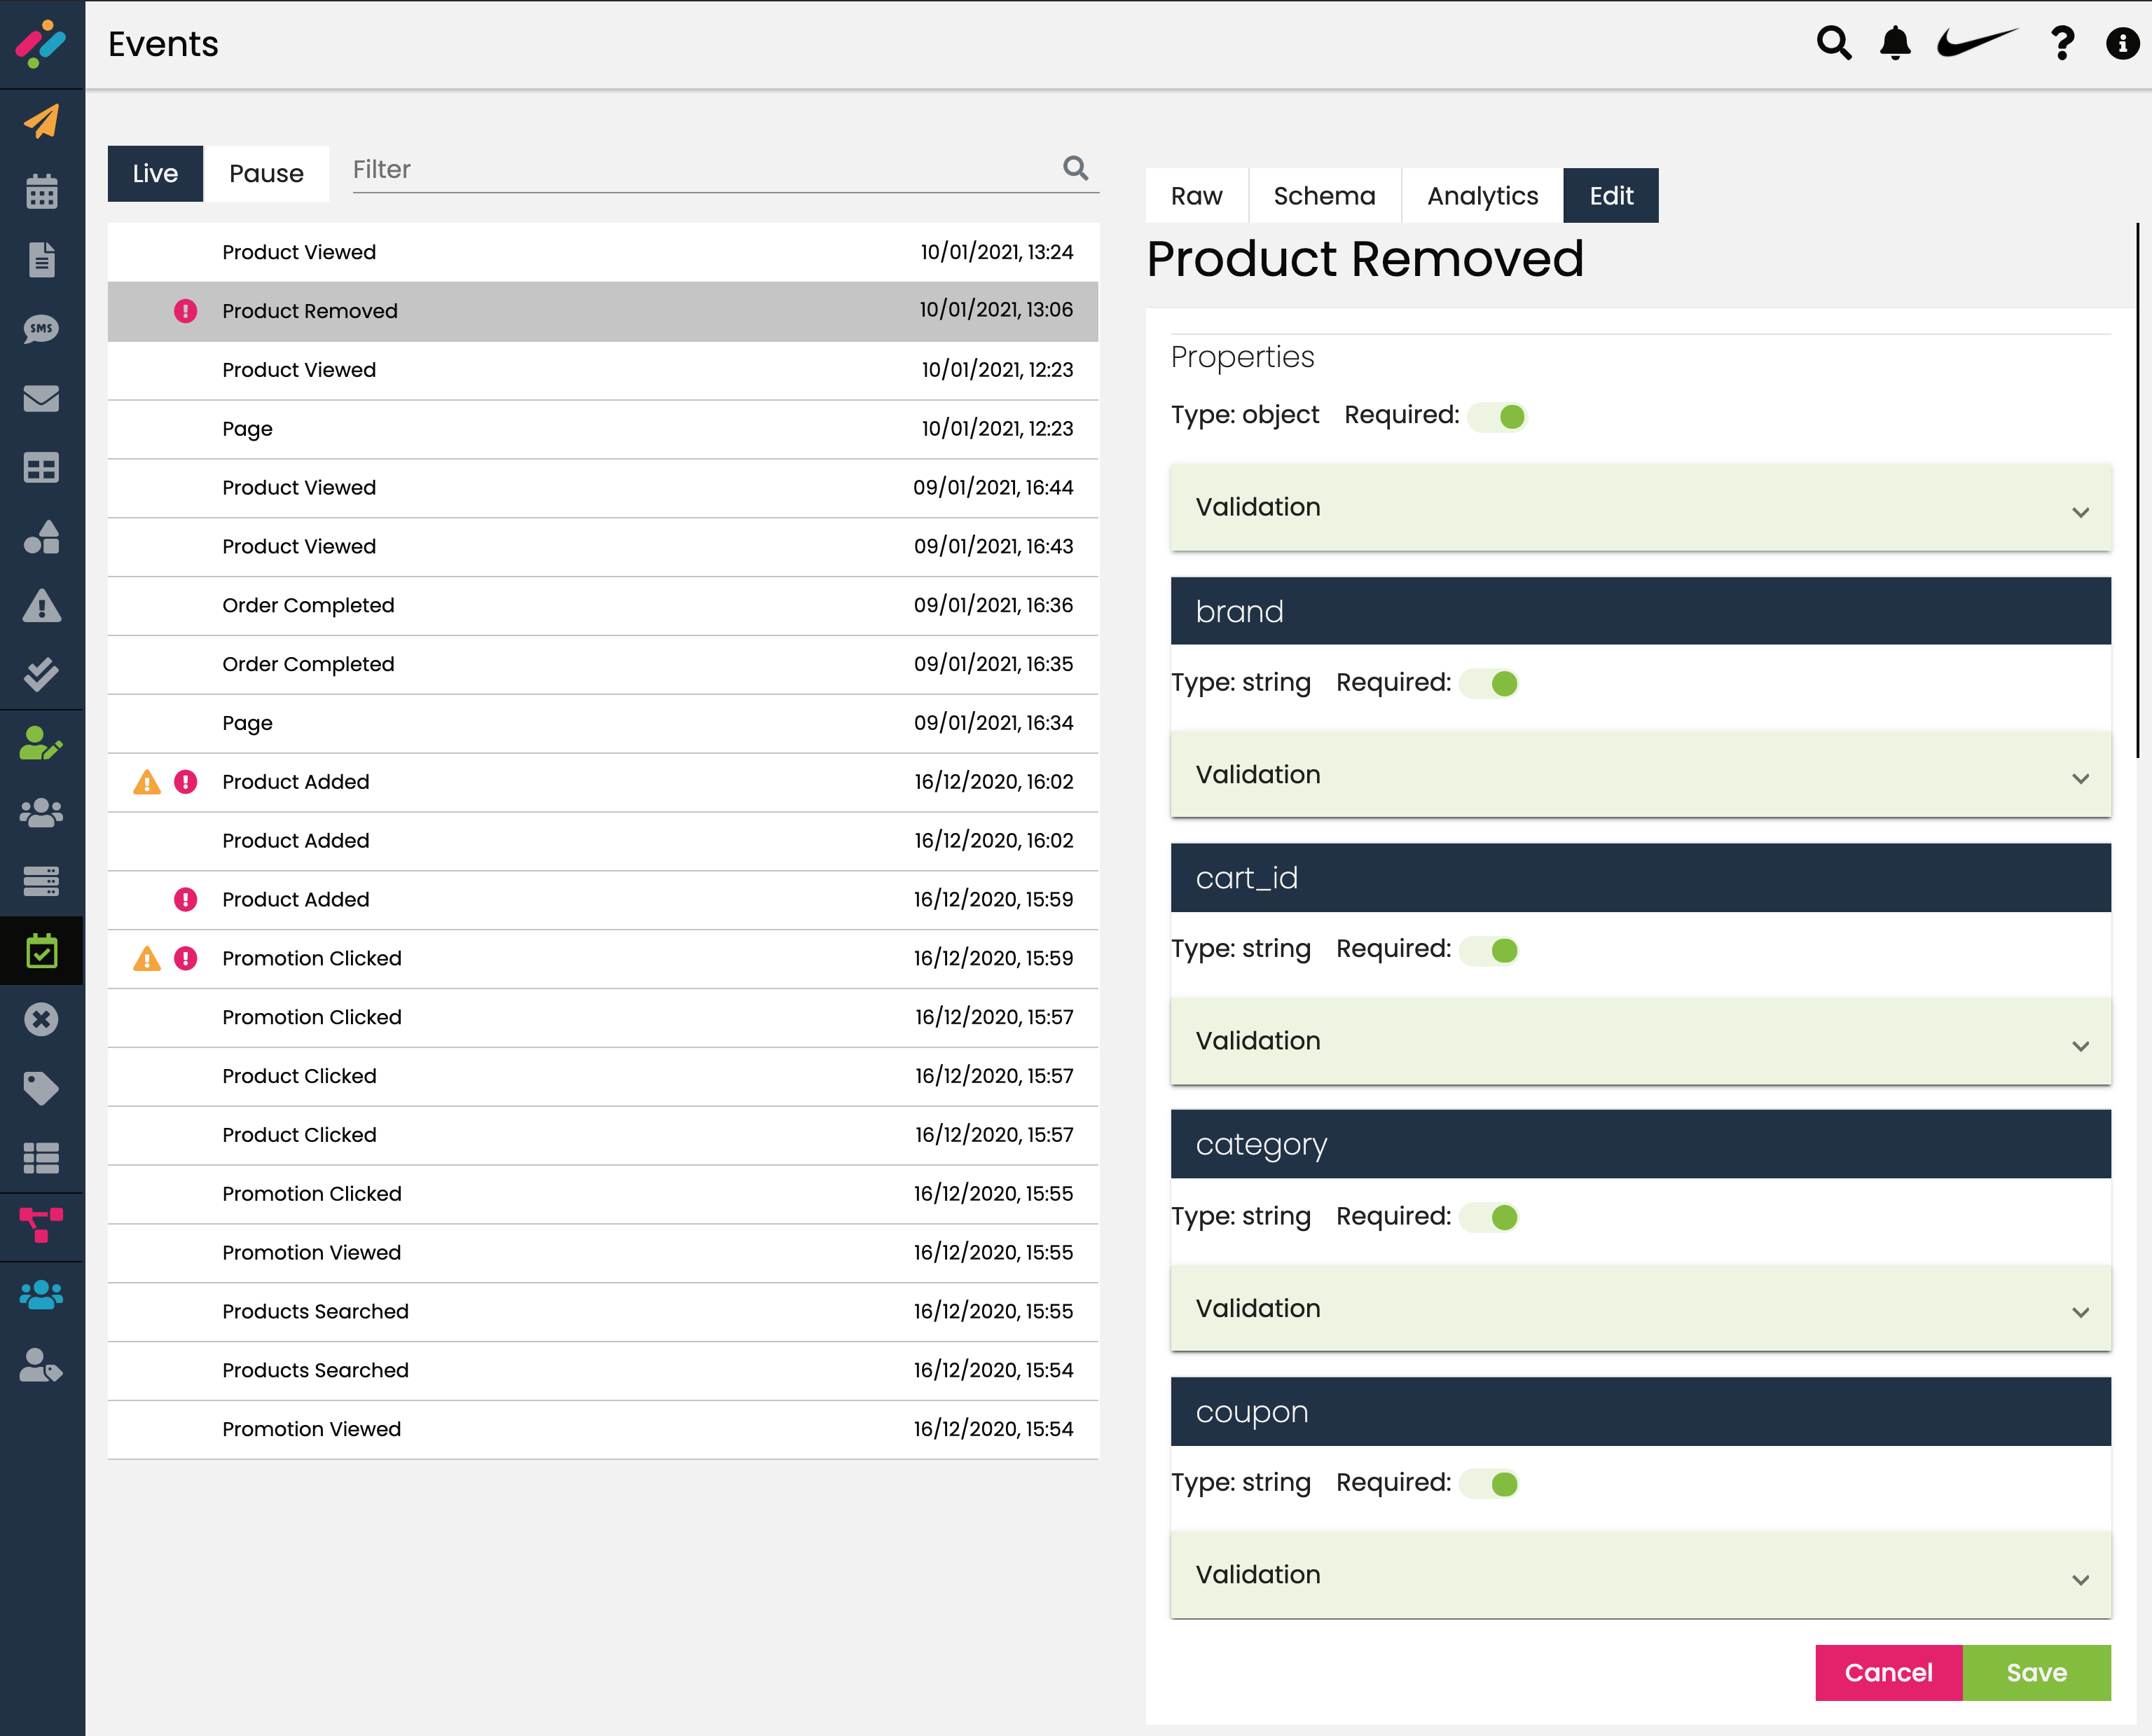Click the Filter input field

tap(700, 170)
